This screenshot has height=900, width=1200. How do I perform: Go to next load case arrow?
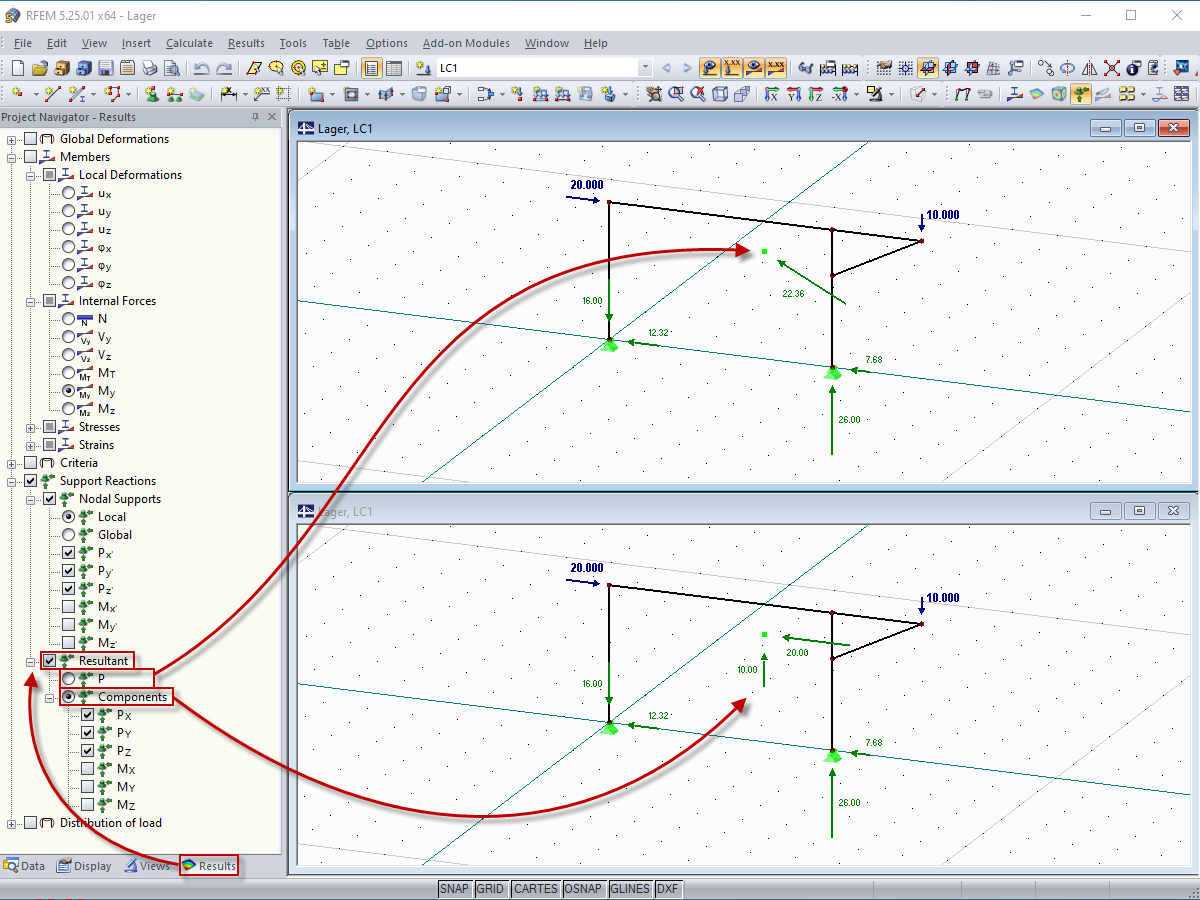point(688,68)
